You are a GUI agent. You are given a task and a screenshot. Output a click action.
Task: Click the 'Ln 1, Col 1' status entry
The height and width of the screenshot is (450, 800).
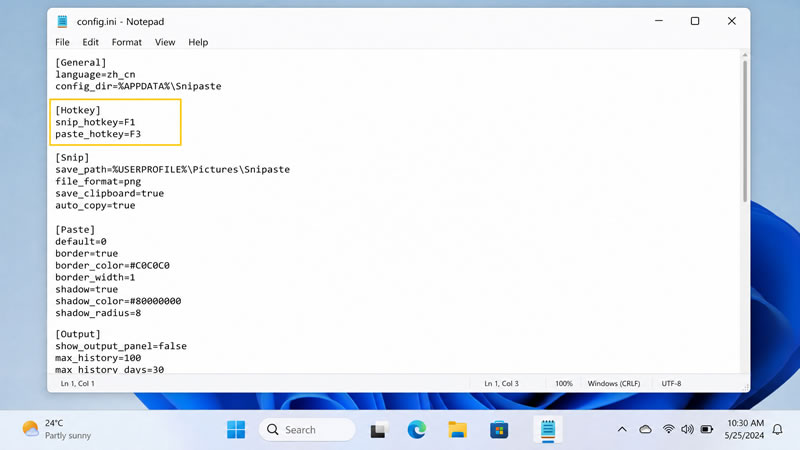[78, 384]
